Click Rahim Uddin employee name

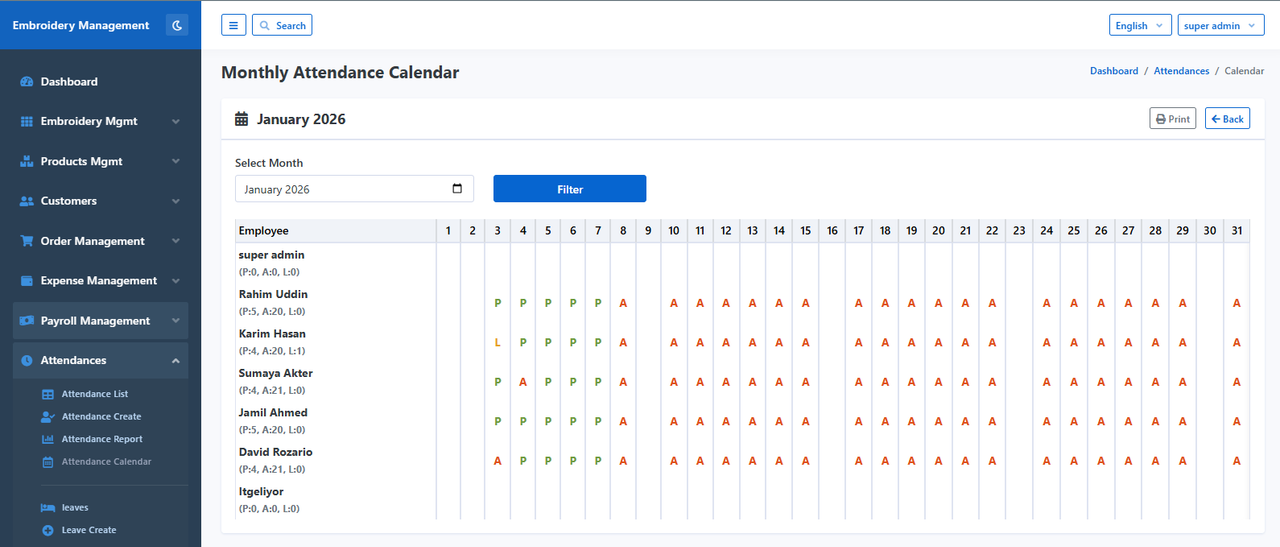click(273, 294)
